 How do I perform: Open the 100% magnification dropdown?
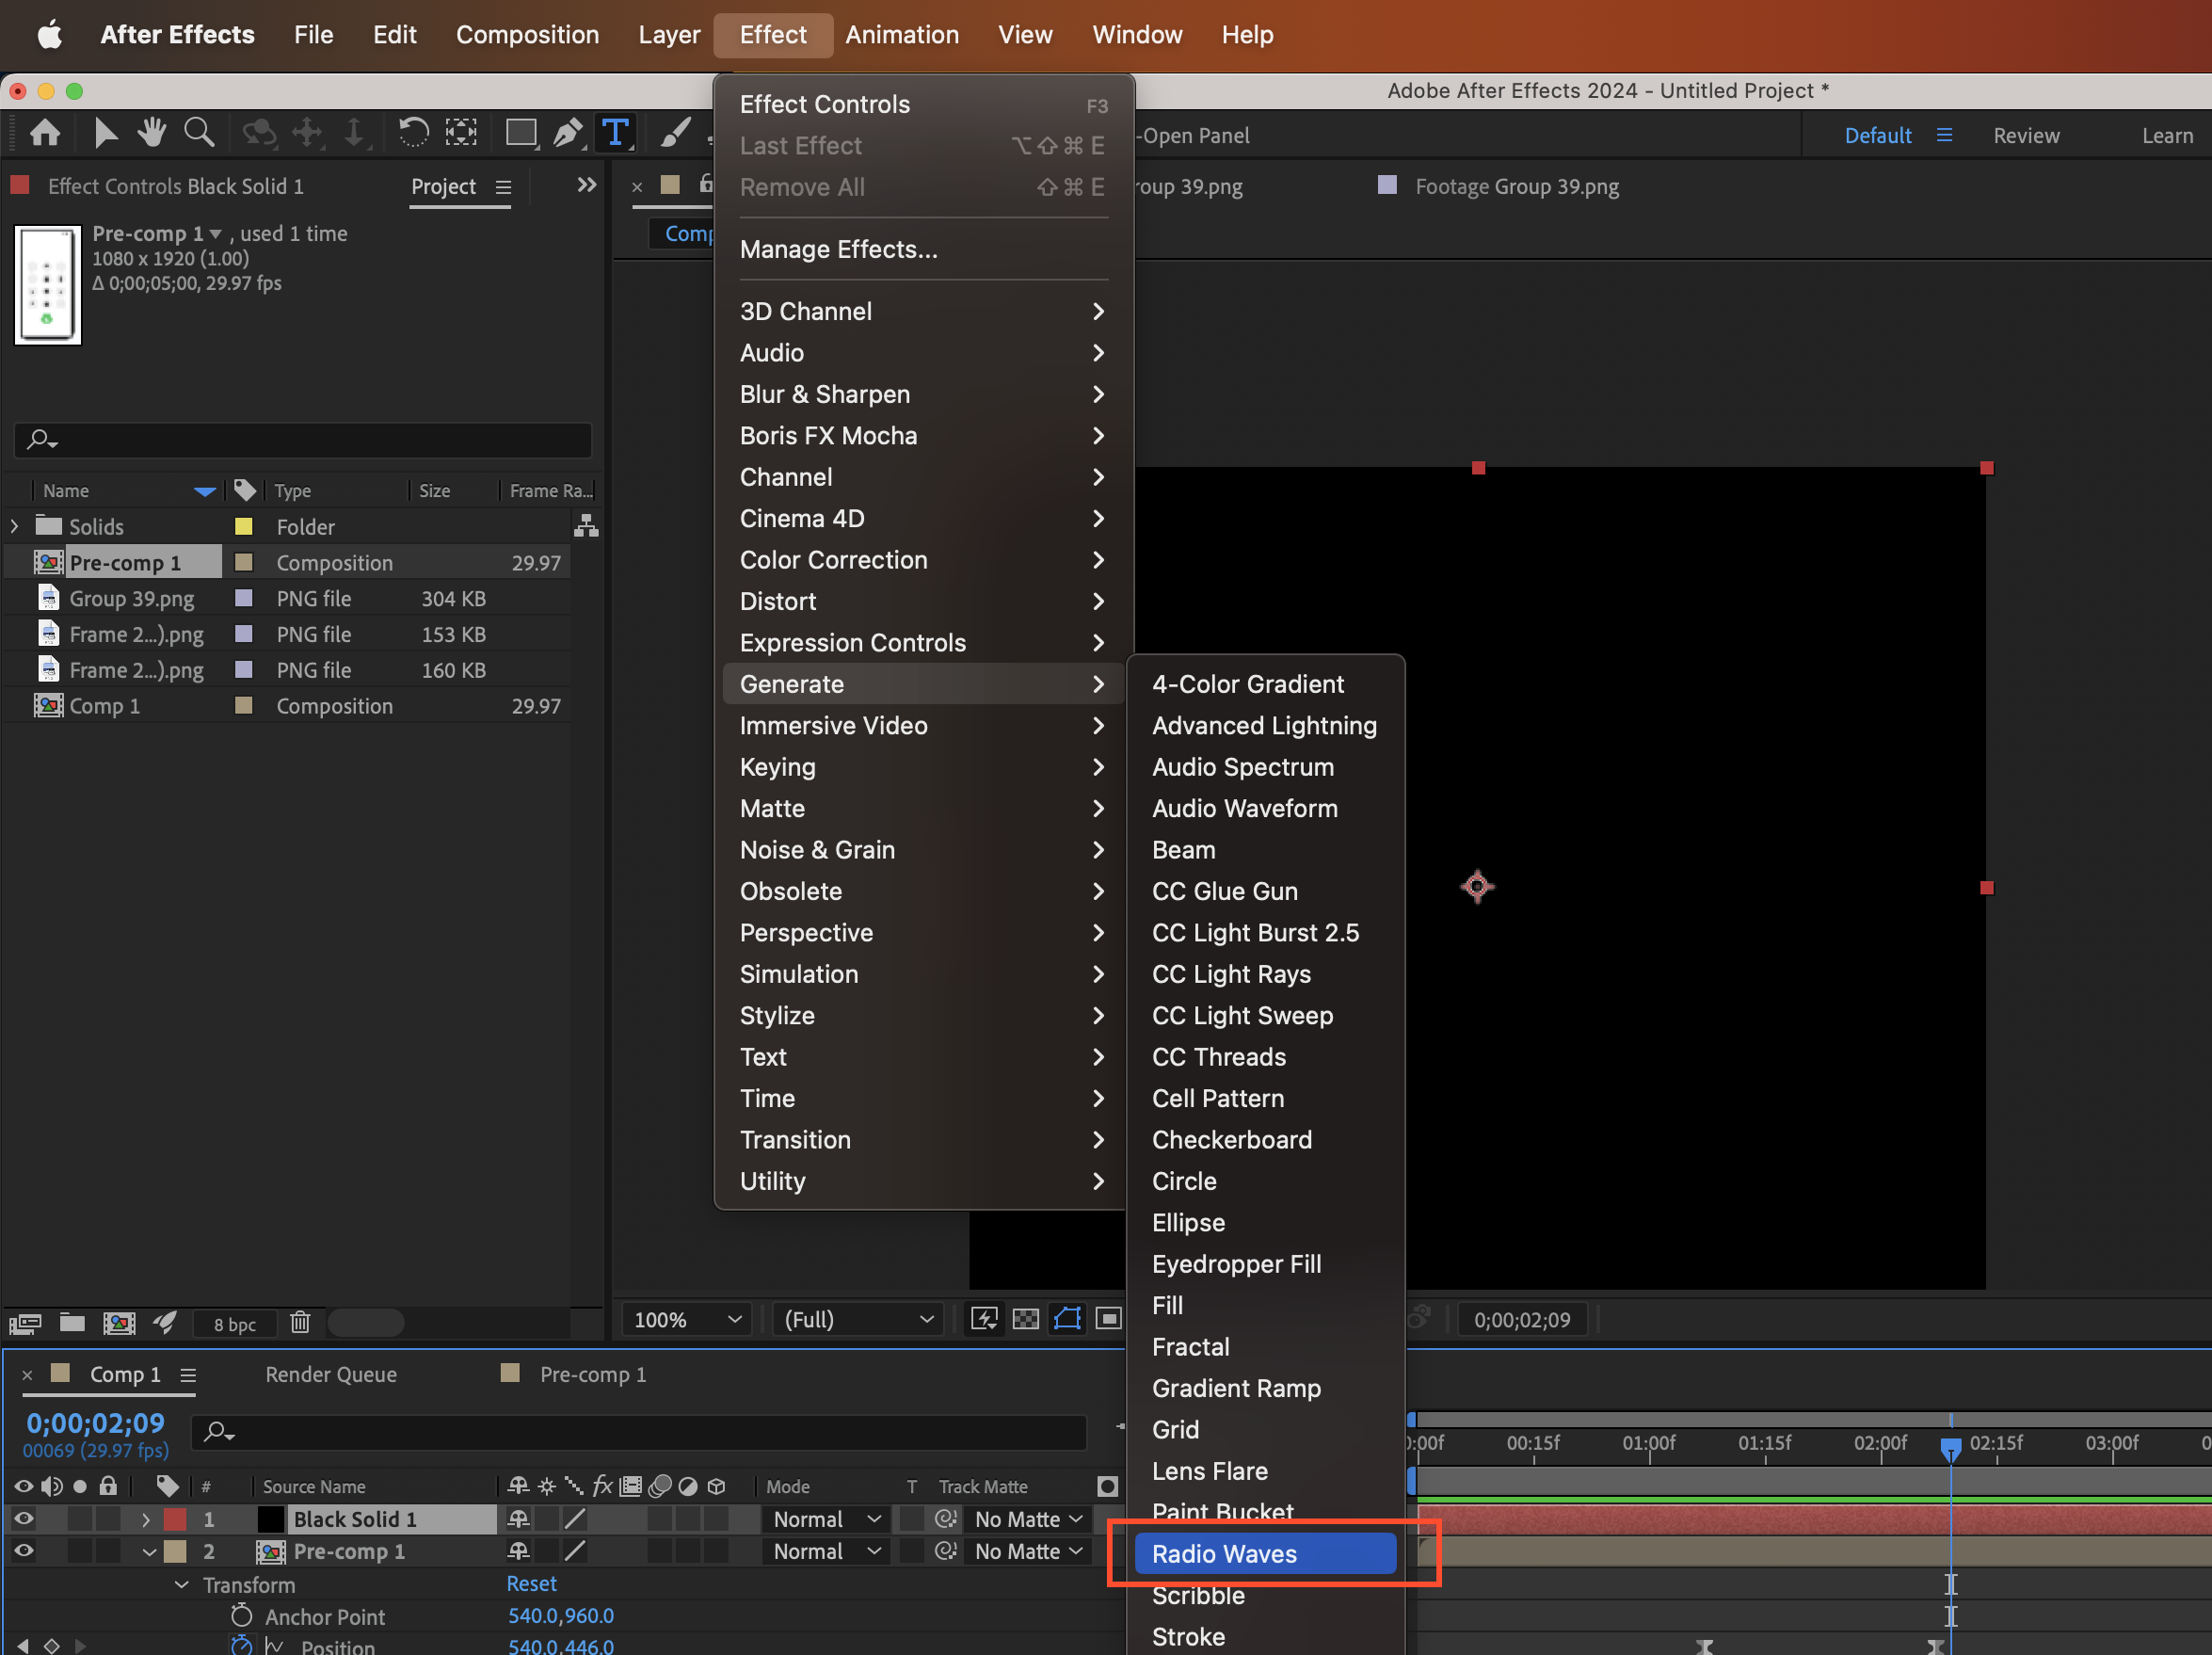(x=687, y=1319)
